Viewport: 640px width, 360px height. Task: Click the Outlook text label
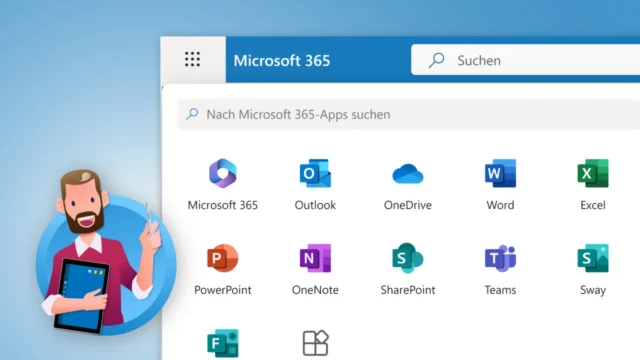315,205
